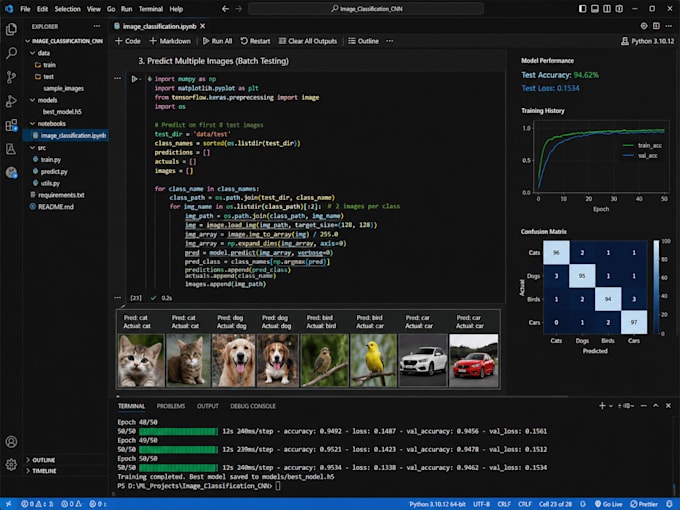Click the yellow bird prediction thumbnail
This screenshot has height=510, width=680.
(373, 360)
